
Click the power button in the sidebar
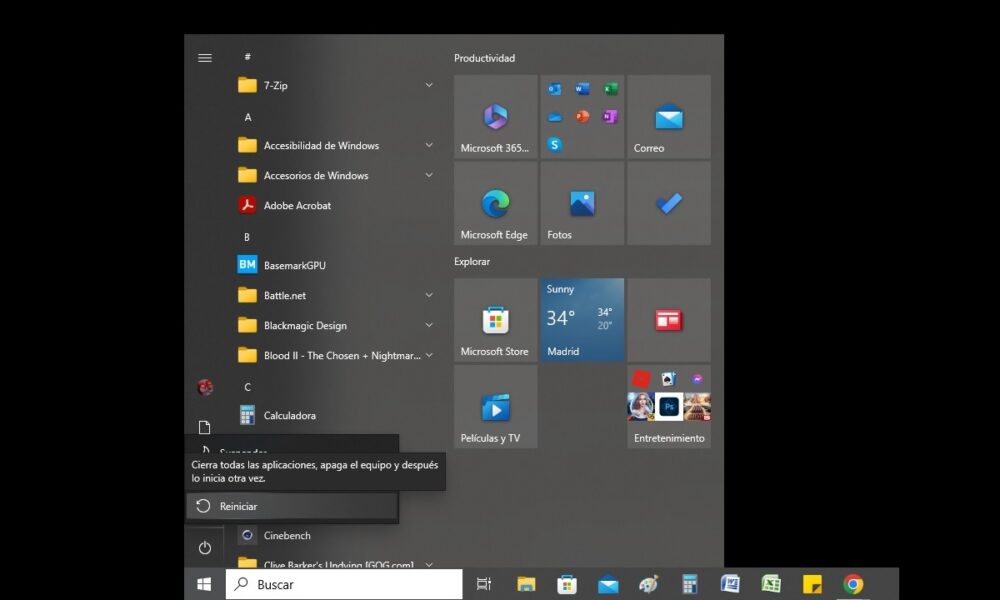(x=204, y=547)
